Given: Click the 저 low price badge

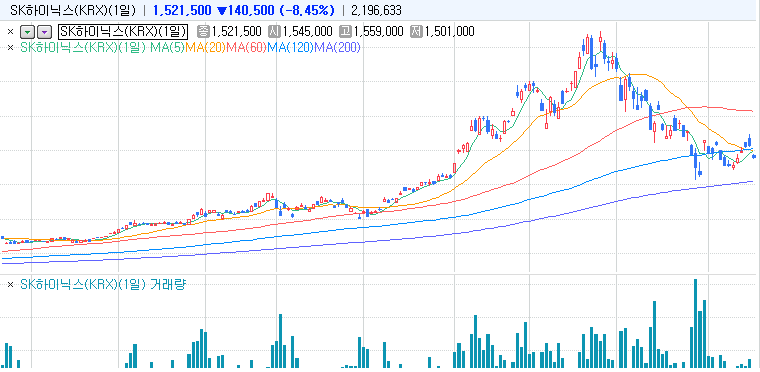Looking at the screenshot, I should (x=416, y=32).
